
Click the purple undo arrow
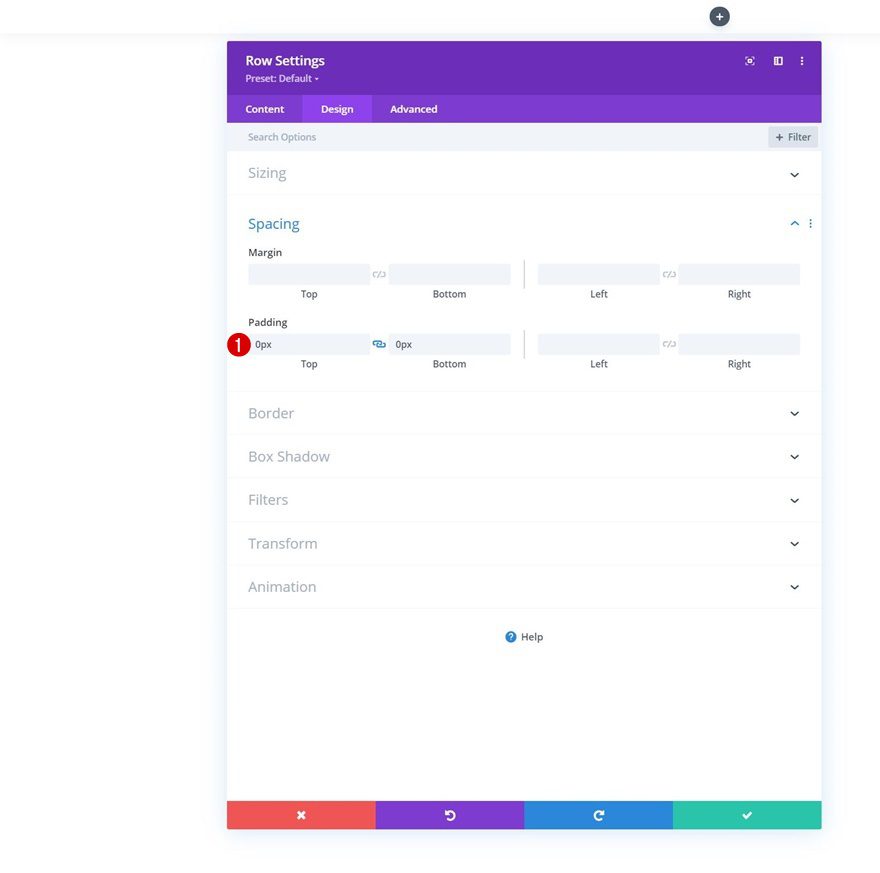450,815
